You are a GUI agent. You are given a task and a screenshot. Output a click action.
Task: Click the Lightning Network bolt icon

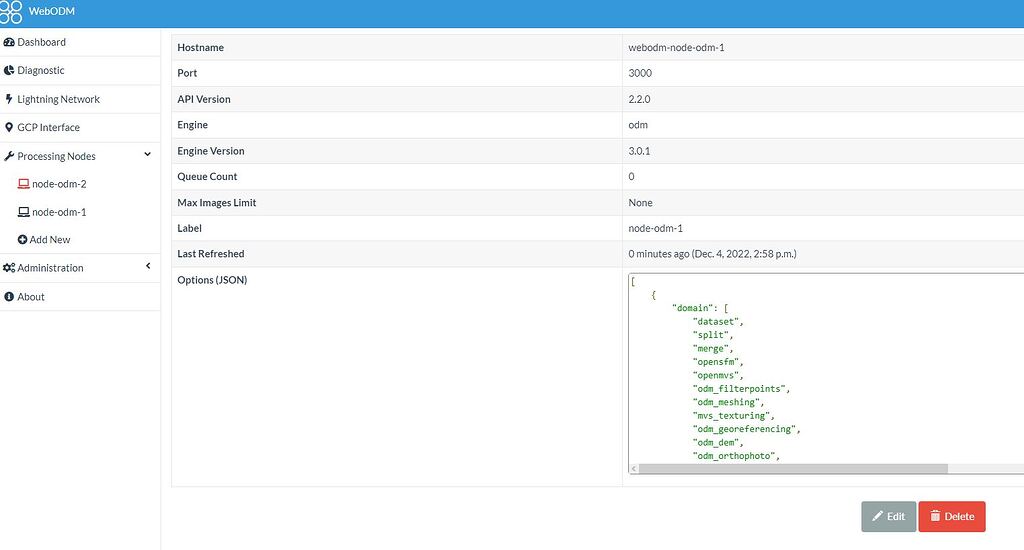(9, 99)
